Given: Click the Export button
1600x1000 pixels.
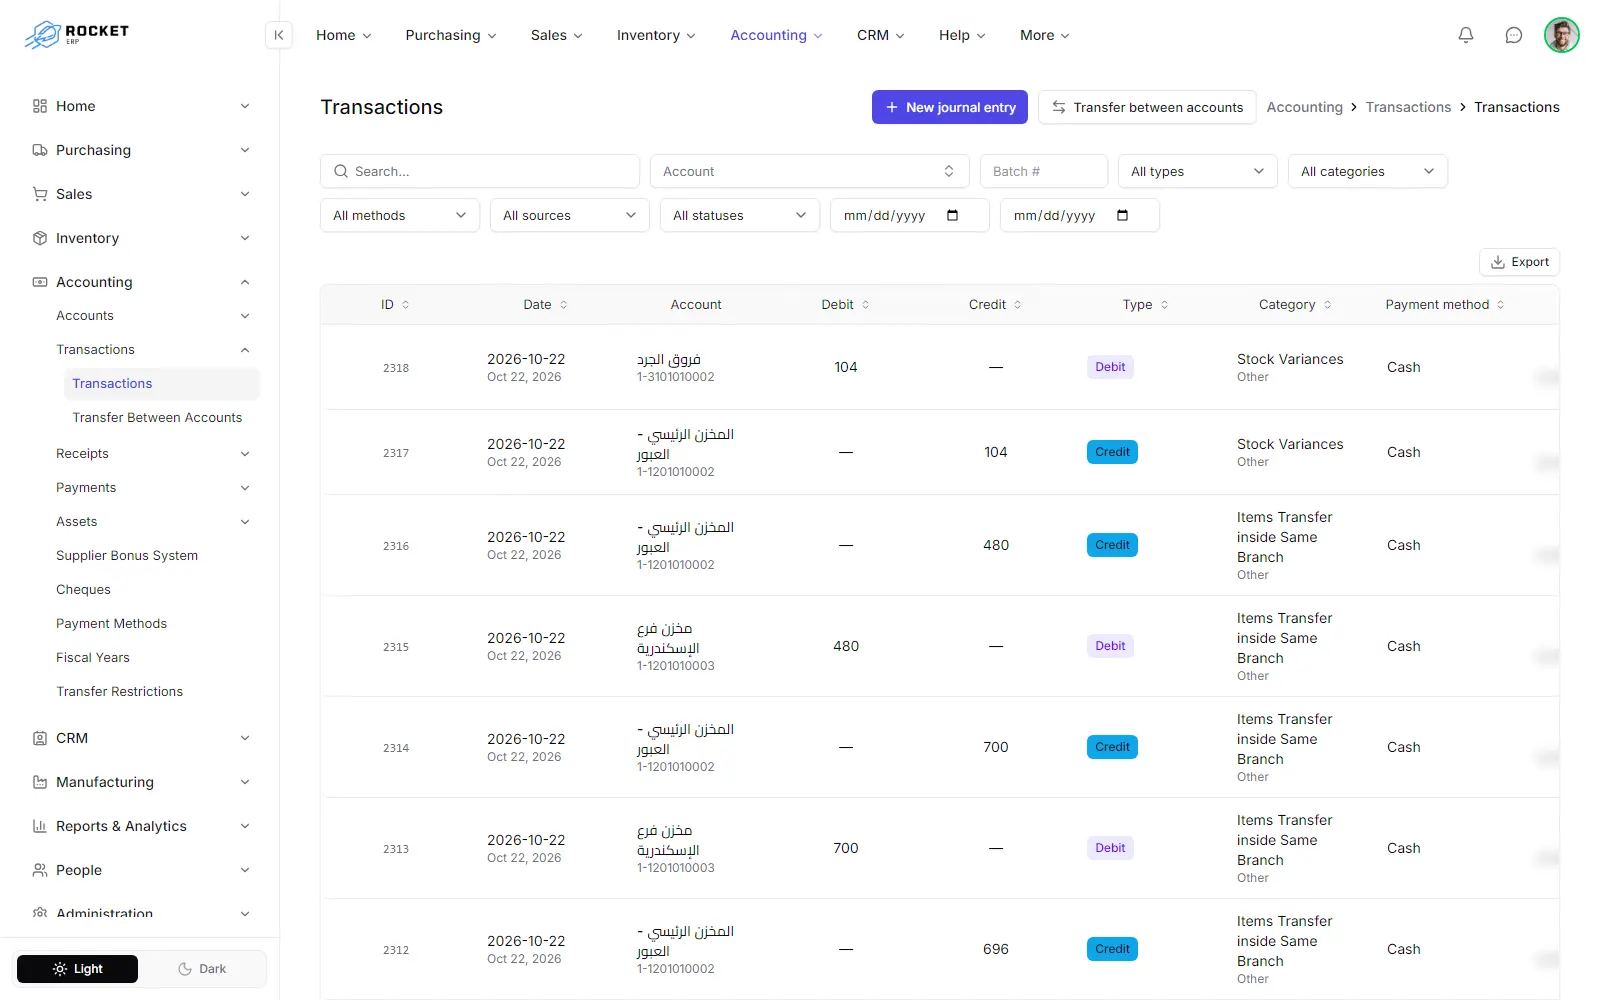Looking at the screenshot, I should pyautogui.click(x=1519, y=262).
